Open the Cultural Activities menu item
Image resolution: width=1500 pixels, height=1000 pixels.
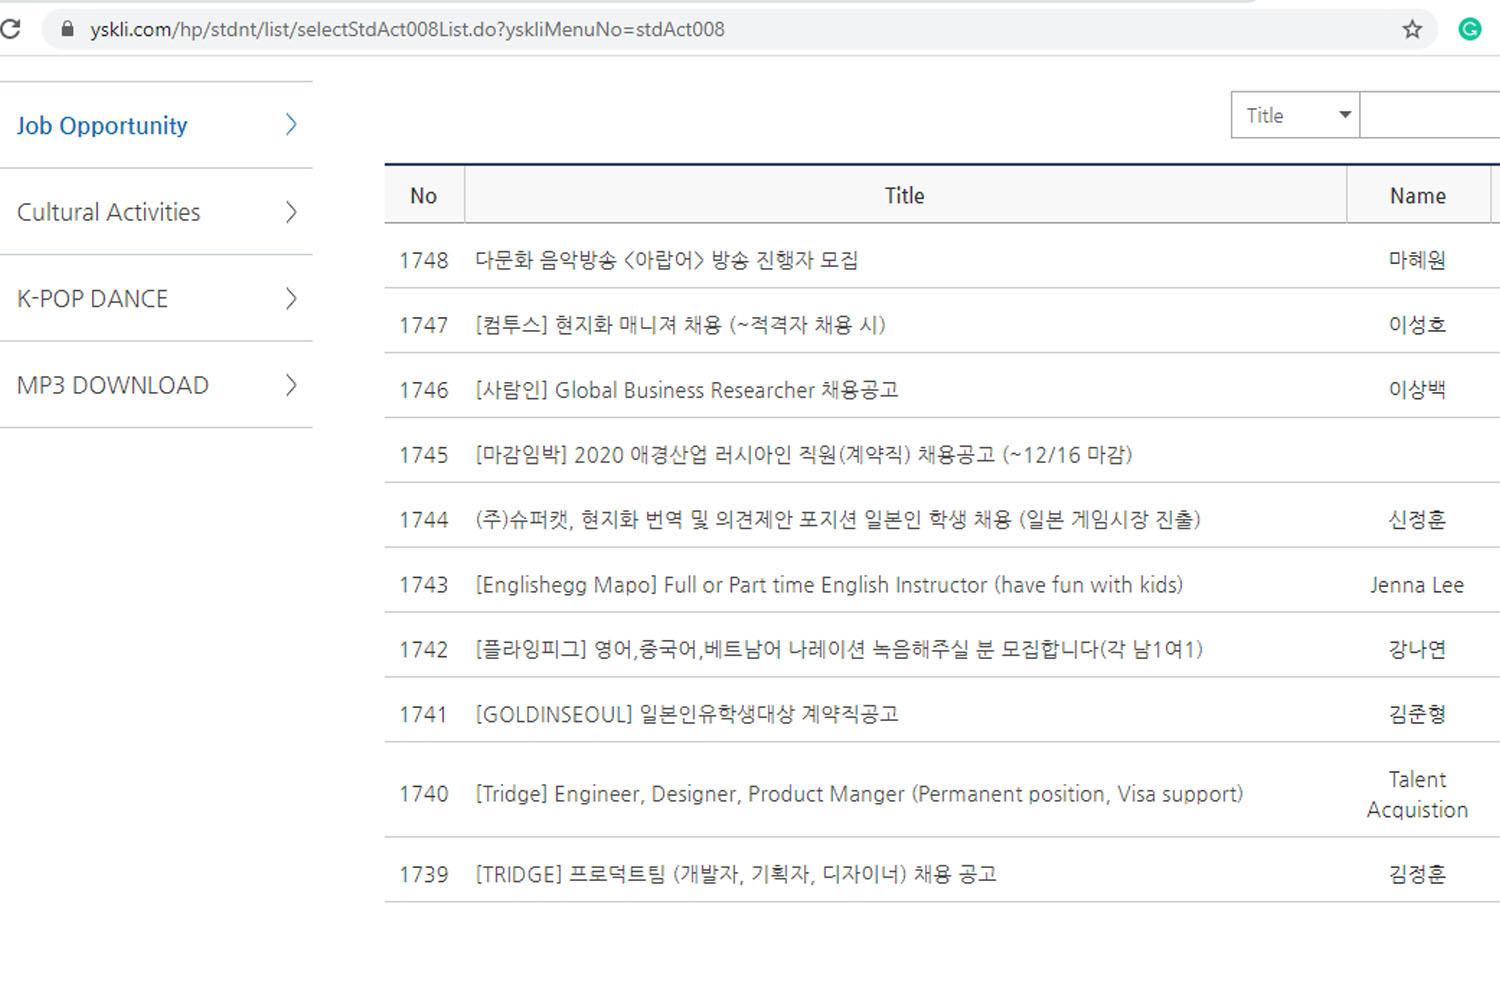(x=109, y=212)
